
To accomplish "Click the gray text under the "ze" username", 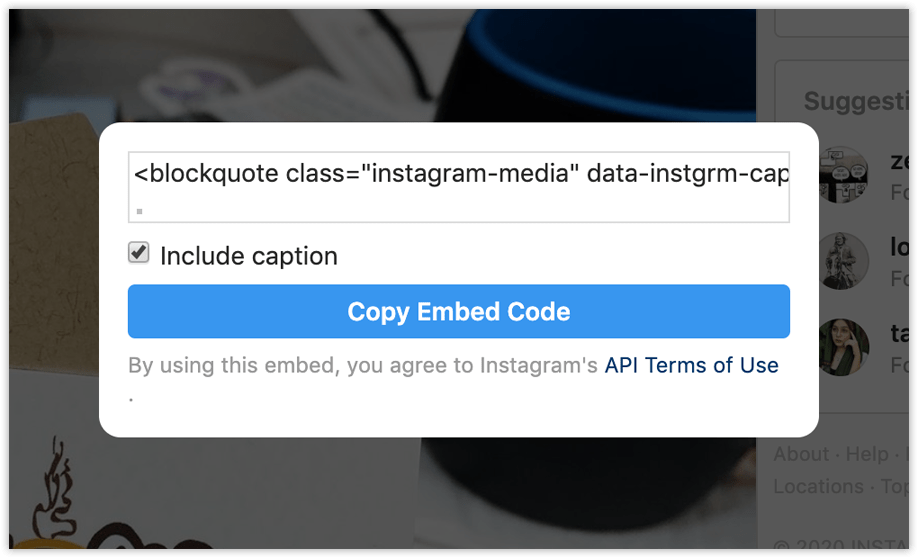I will 899,192.
